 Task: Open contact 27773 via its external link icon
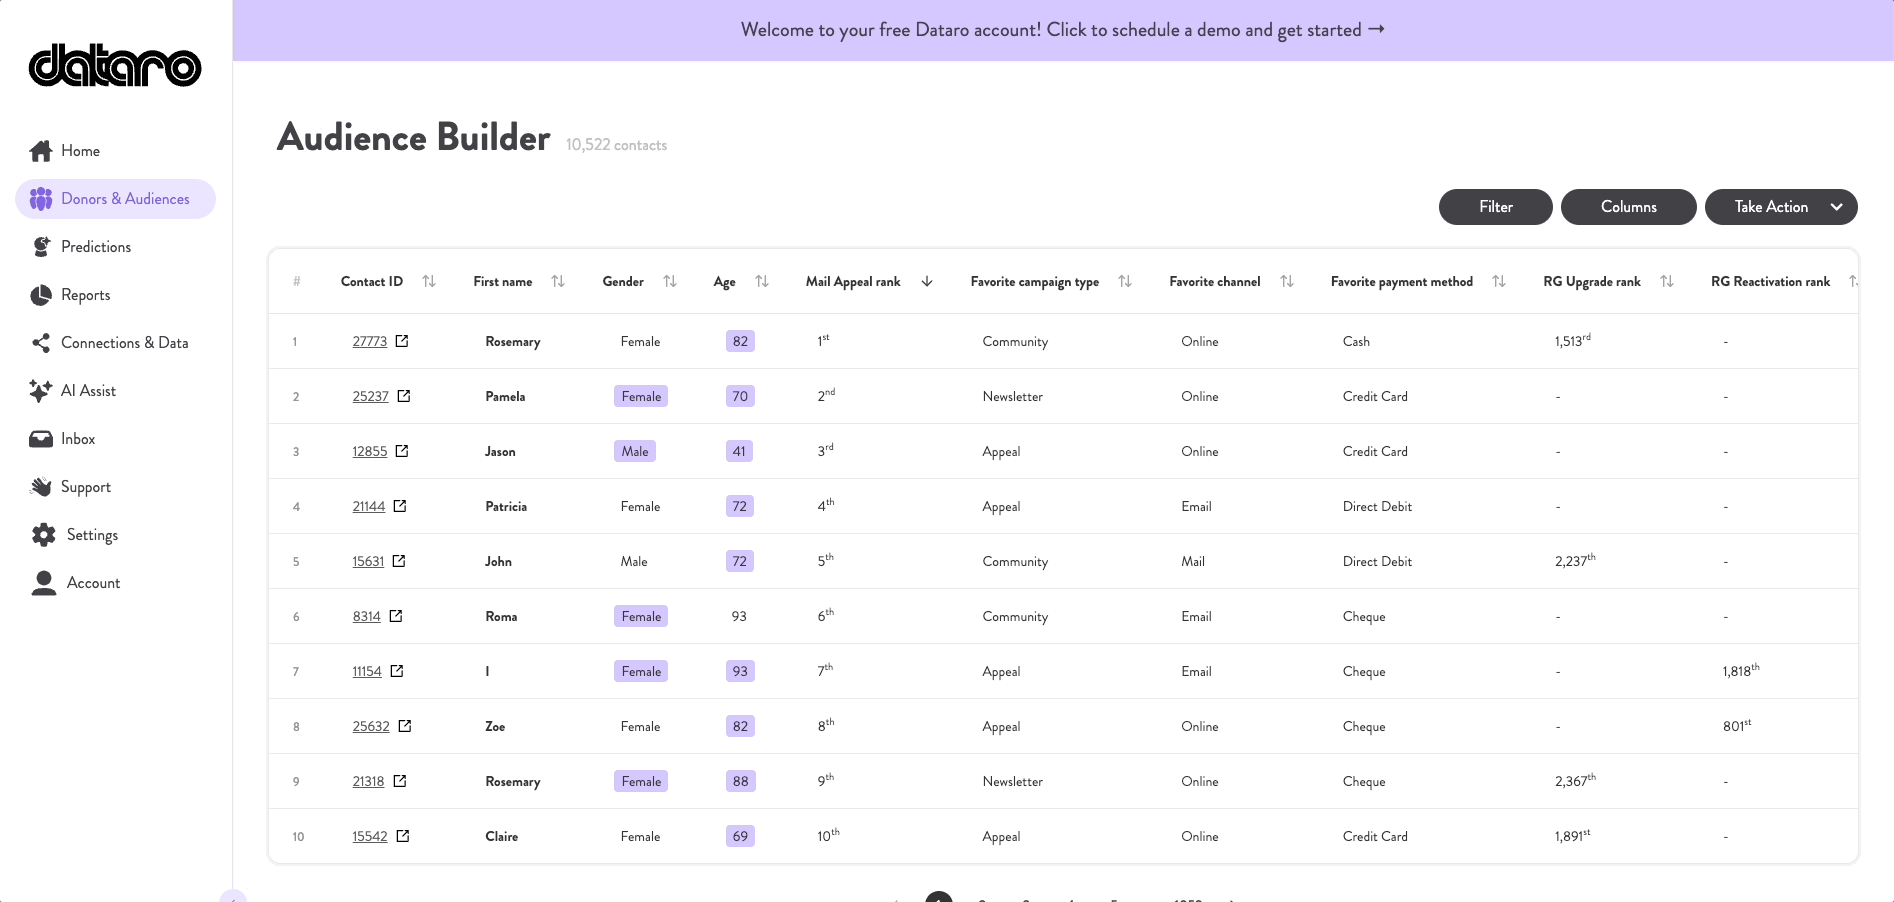402,340
